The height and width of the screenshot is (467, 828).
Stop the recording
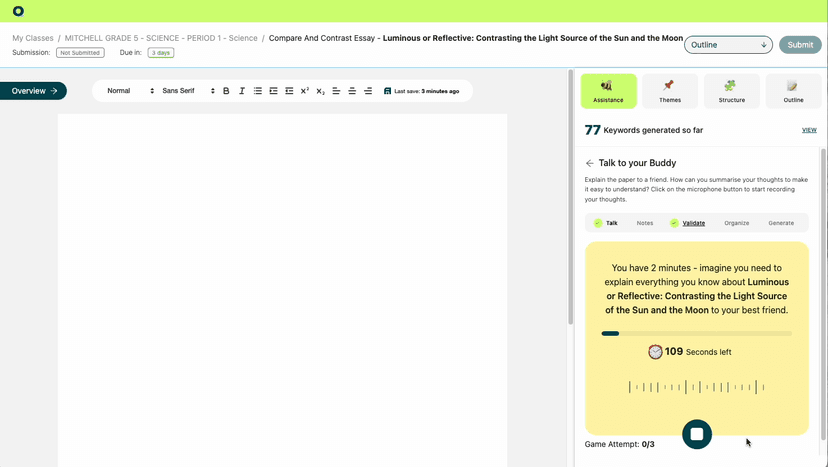pos(697,434)
